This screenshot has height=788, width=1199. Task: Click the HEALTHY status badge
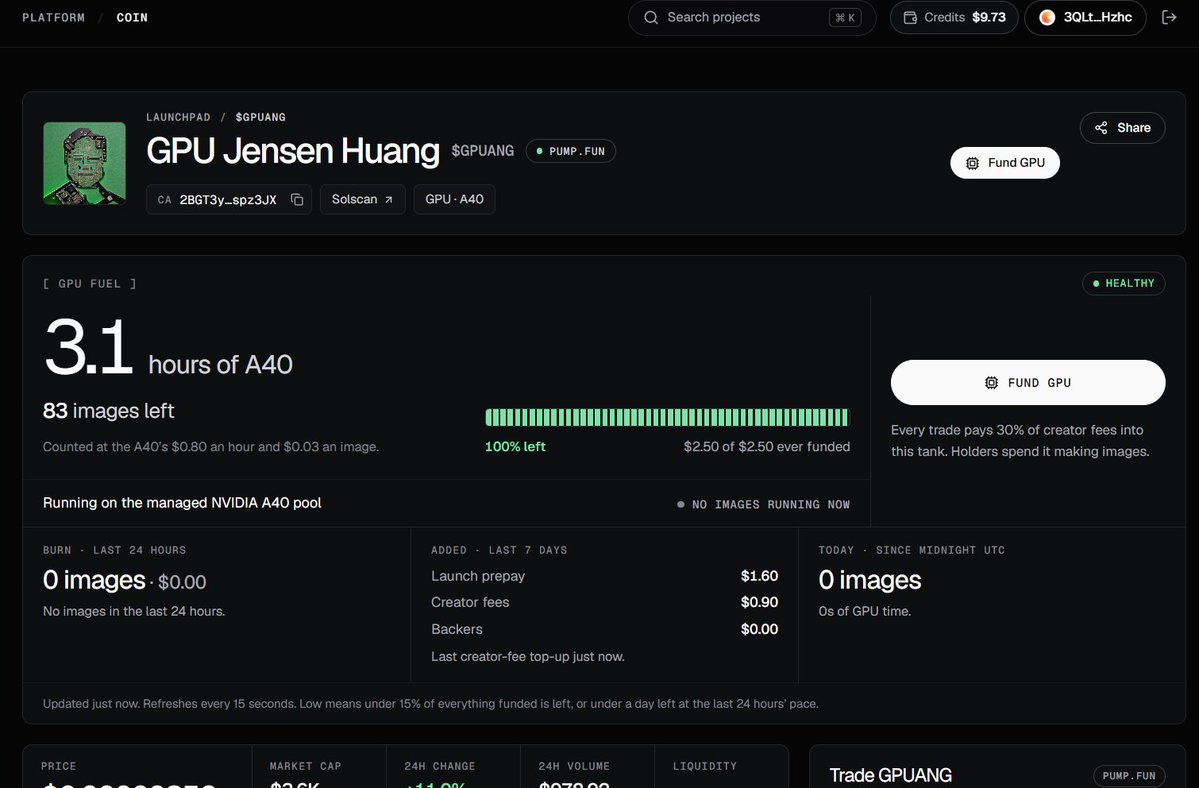1123,284
